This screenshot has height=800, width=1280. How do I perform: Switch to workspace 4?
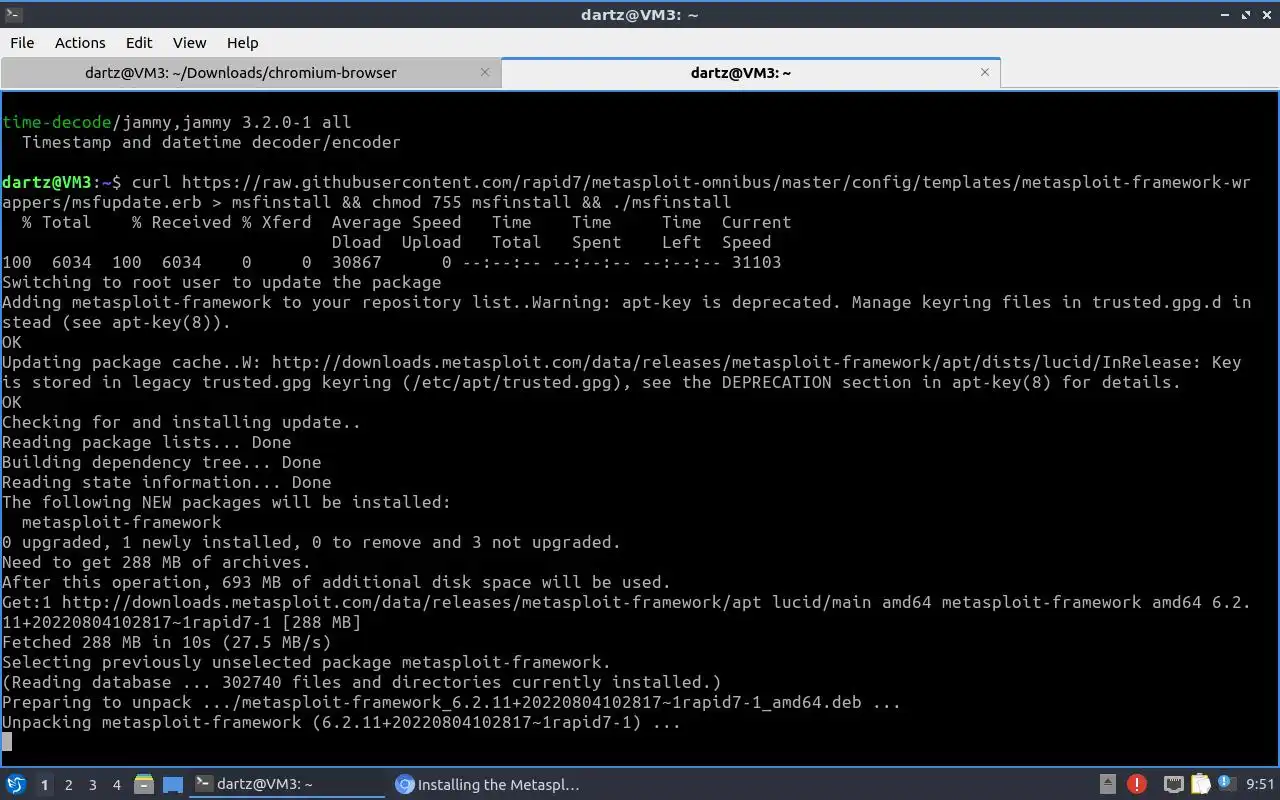[x=117, y=785]
